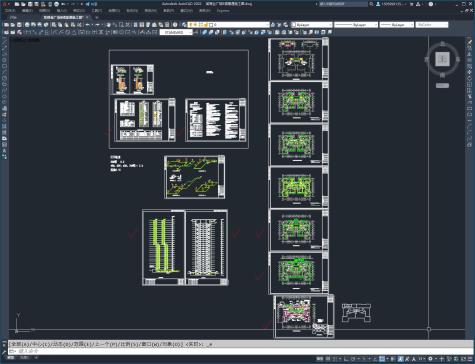Open the Express menu
Screen dimensions: 475x364
(x=223, y=11)
